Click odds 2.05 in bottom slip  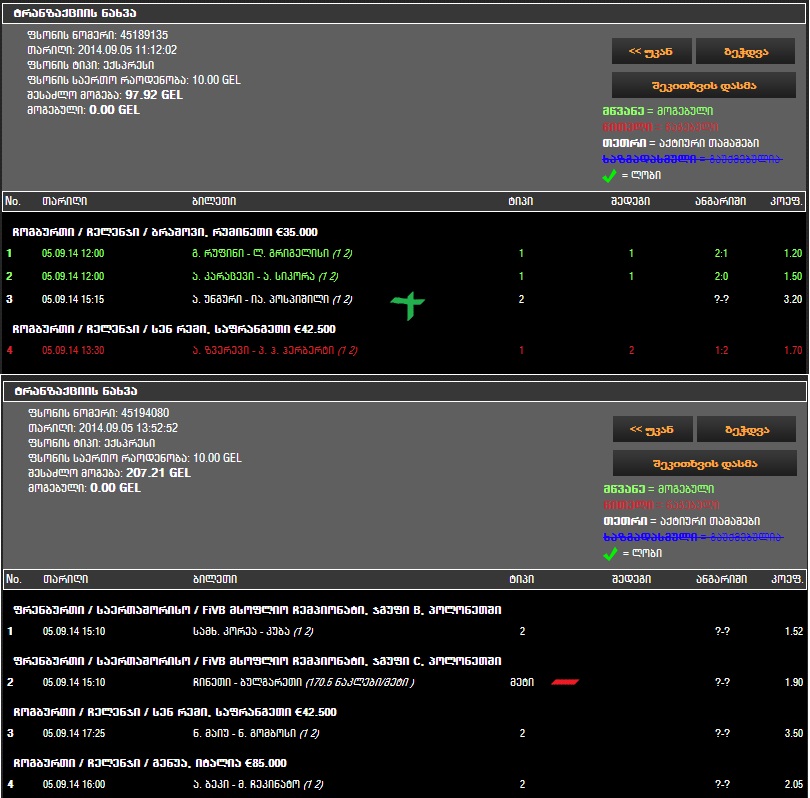[793, 784]
